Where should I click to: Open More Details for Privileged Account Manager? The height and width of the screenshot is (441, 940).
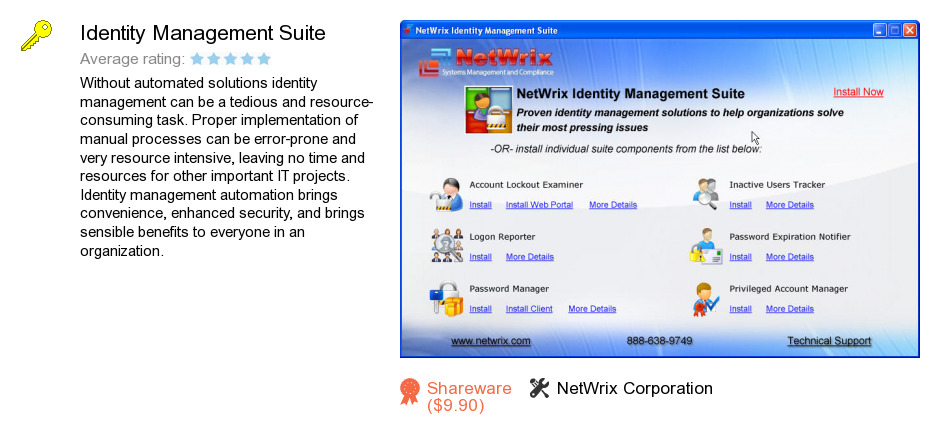(790, 309)
